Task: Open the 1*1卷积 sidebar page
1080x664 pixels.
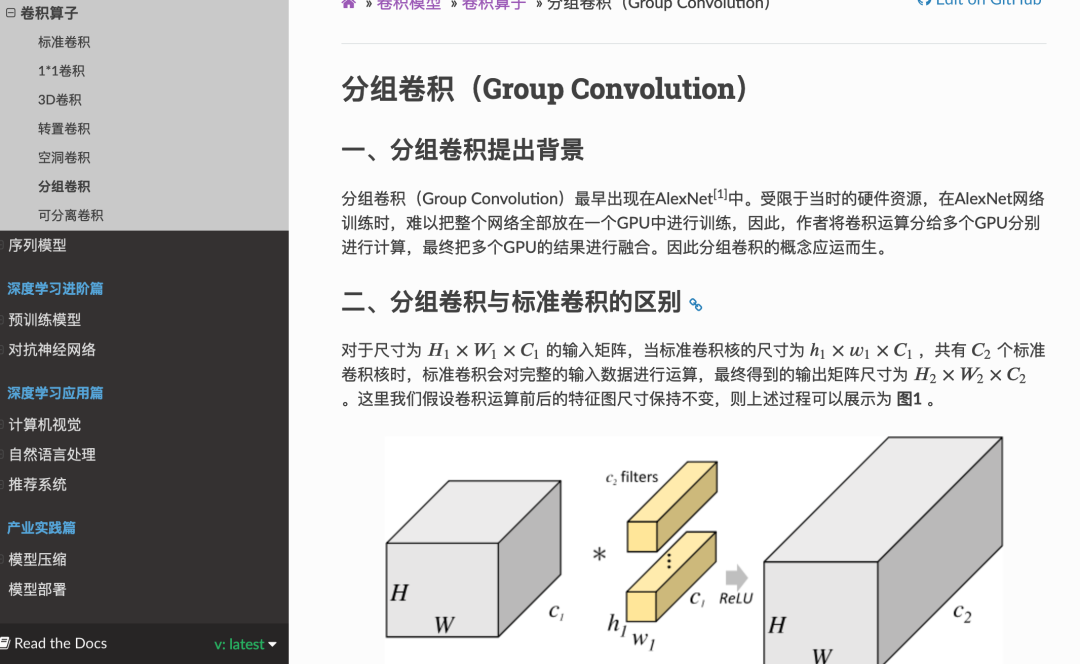Action: 61,71
